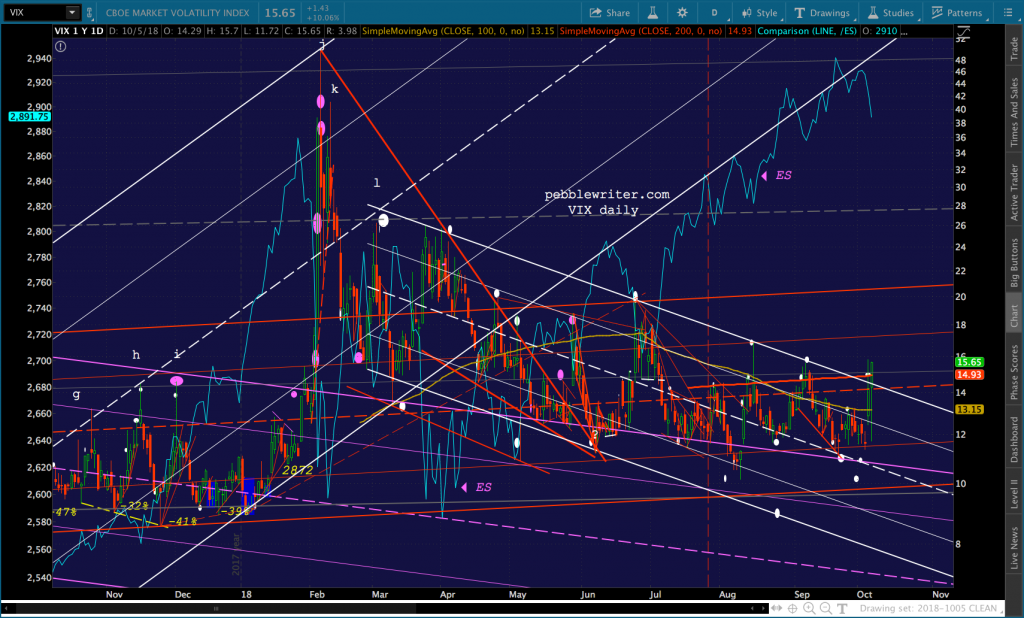Click the price axis scale icon
Image resolution: width=1024 pixels, height=618 pixels.
pyautogui.click(x=963, y=31)
